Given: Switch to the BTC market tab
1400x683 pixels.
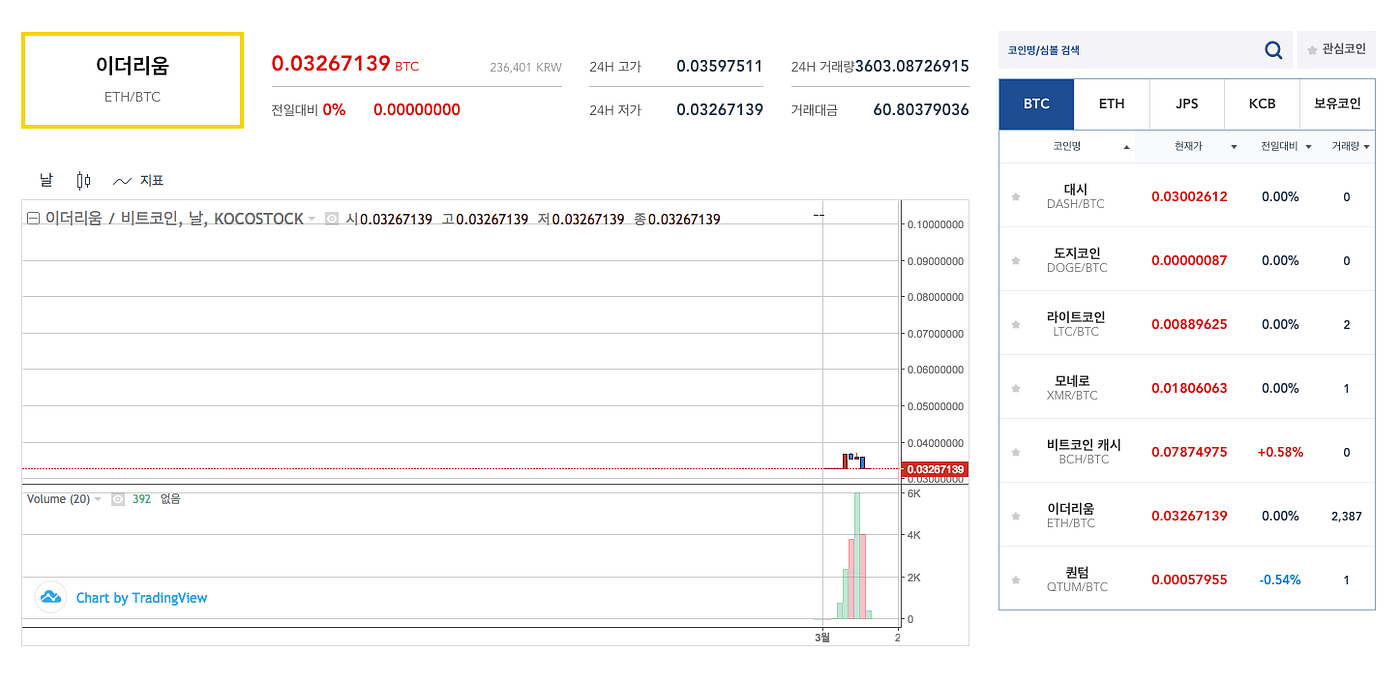Looking at the screenshot, I should (x=1036, y=104).
